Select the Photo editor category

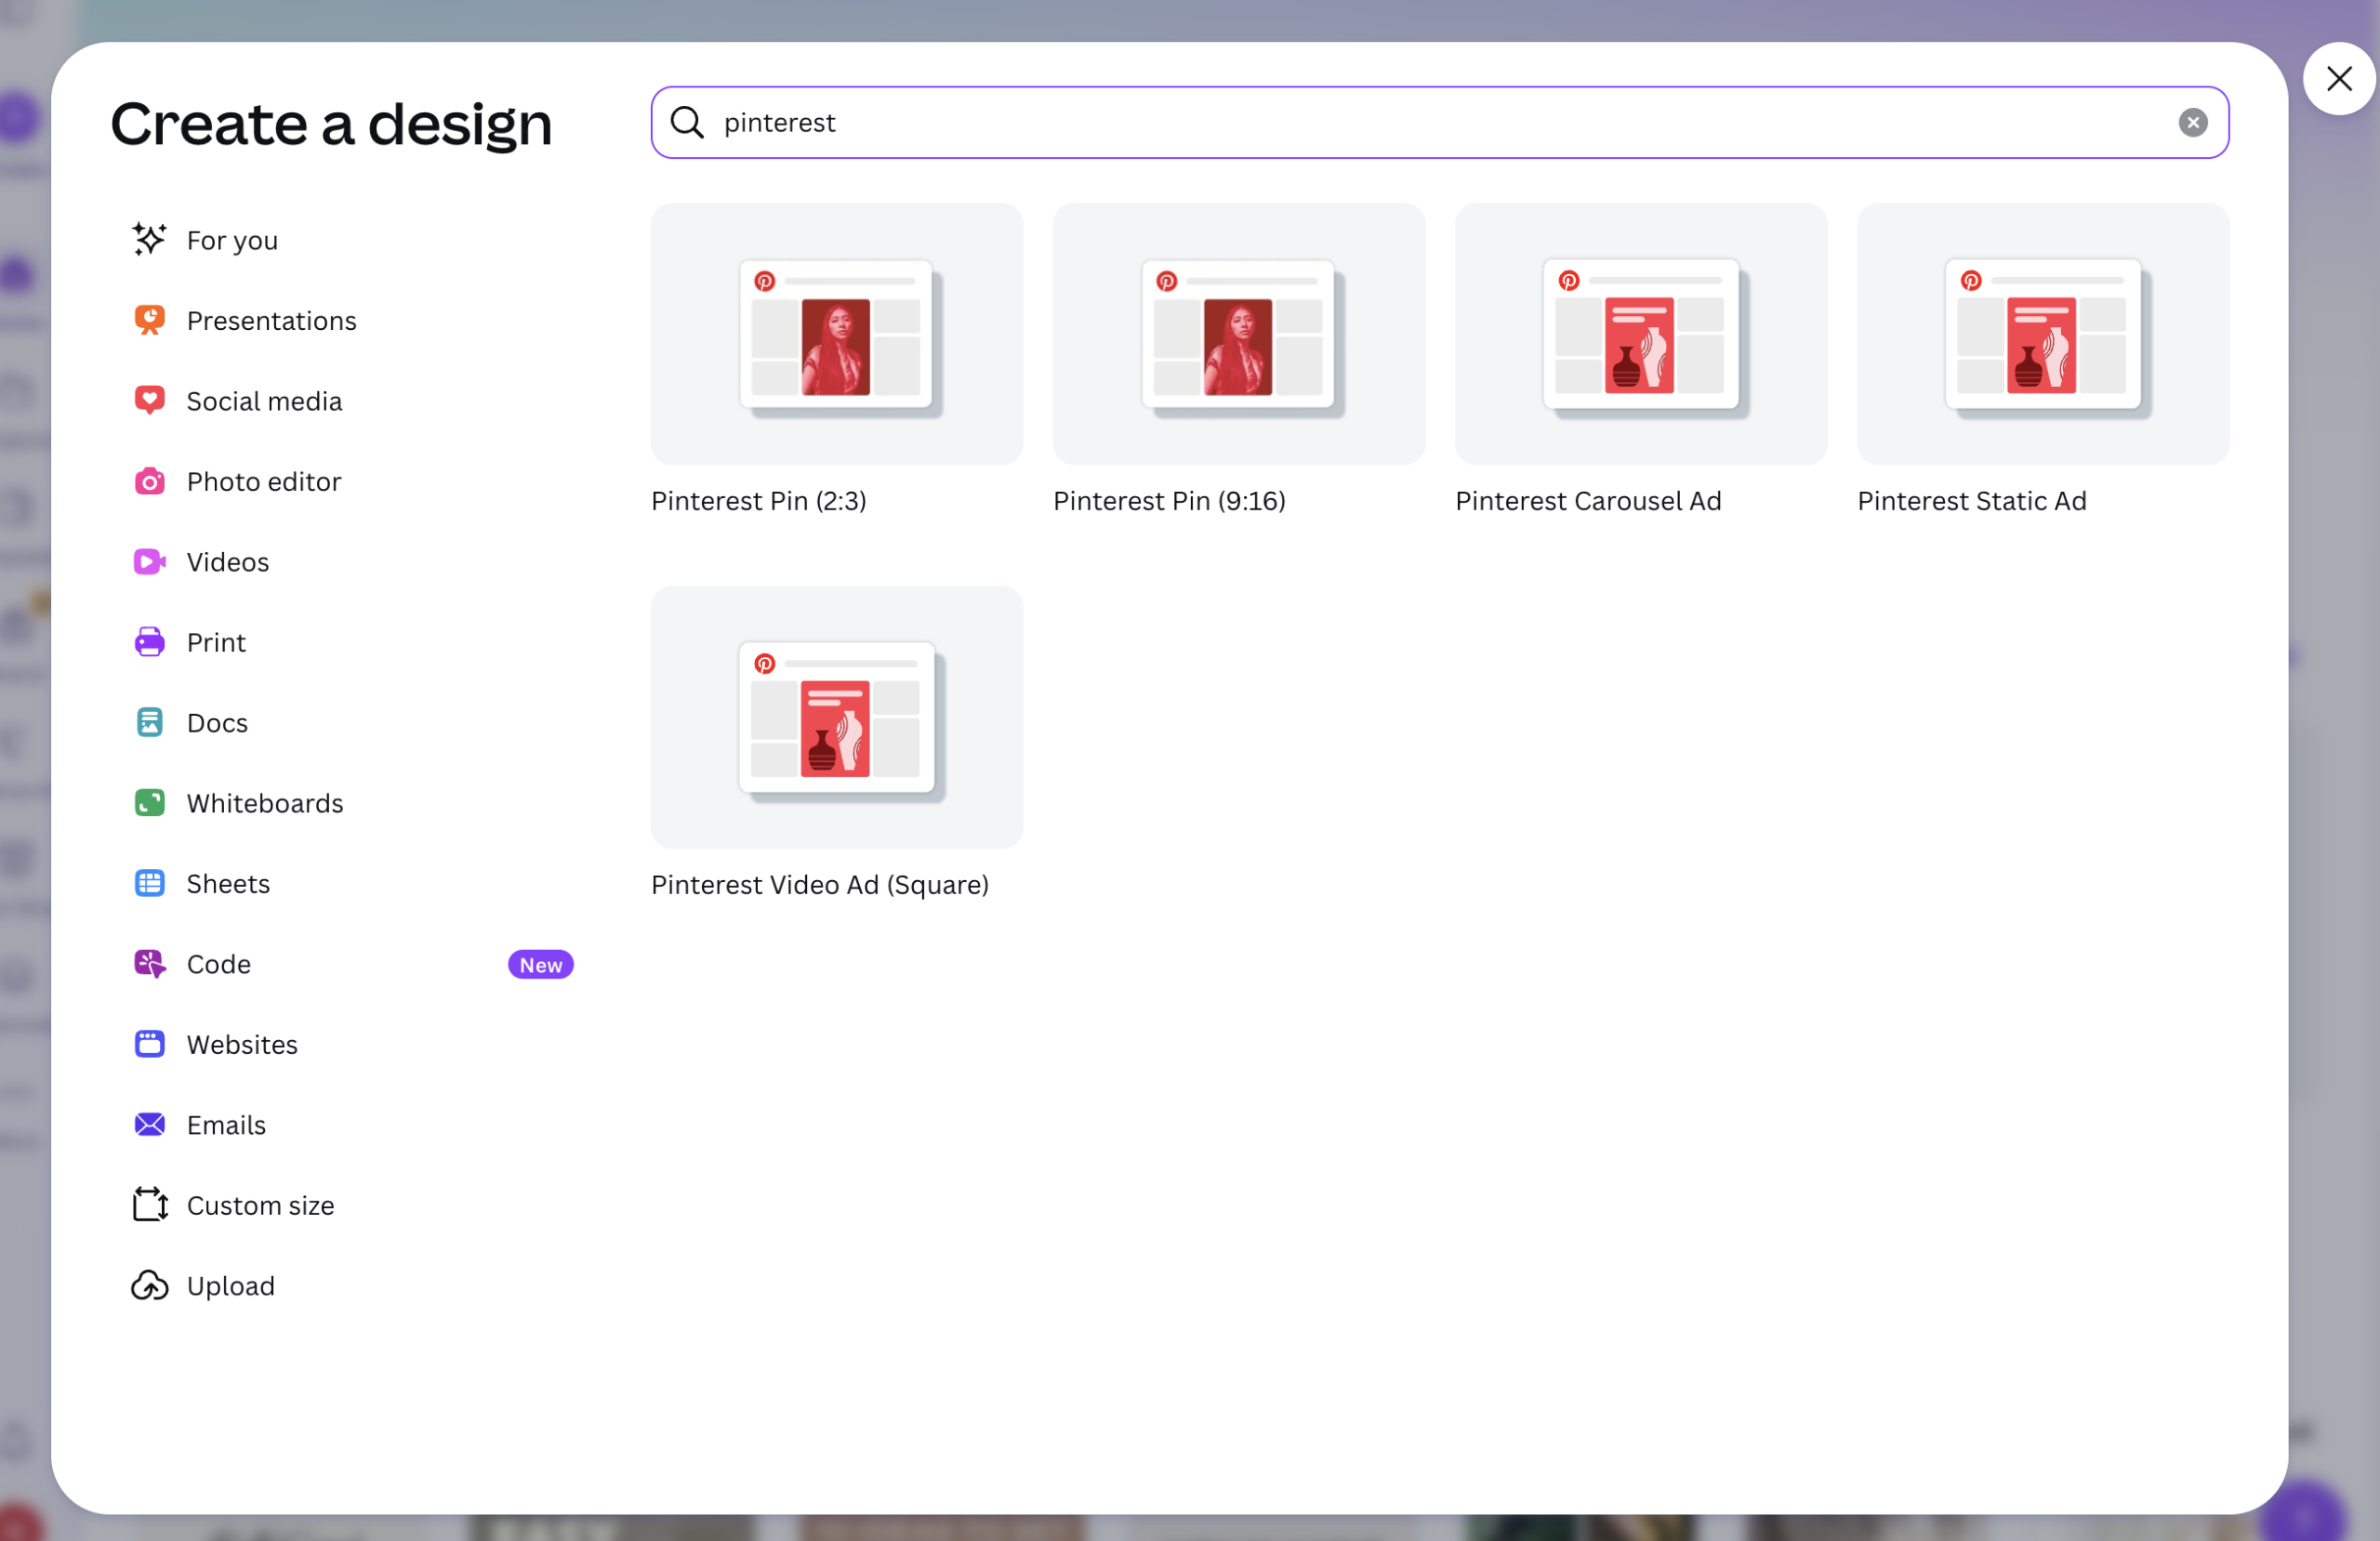[x=264, y=481]
